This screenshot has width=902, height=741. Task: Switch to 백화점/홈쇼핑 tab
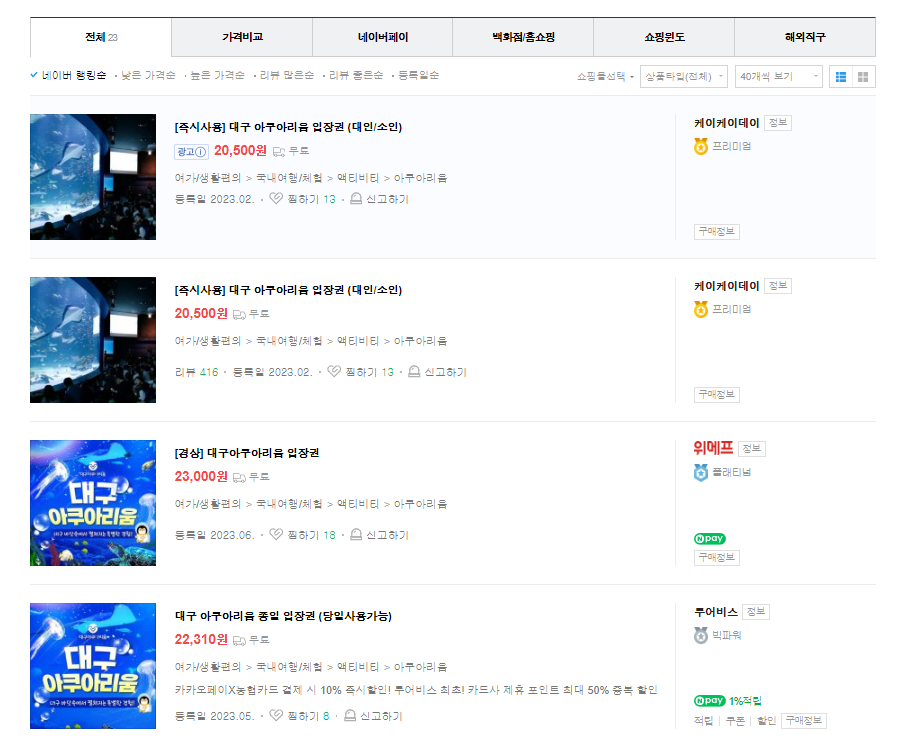pos(523,37)
